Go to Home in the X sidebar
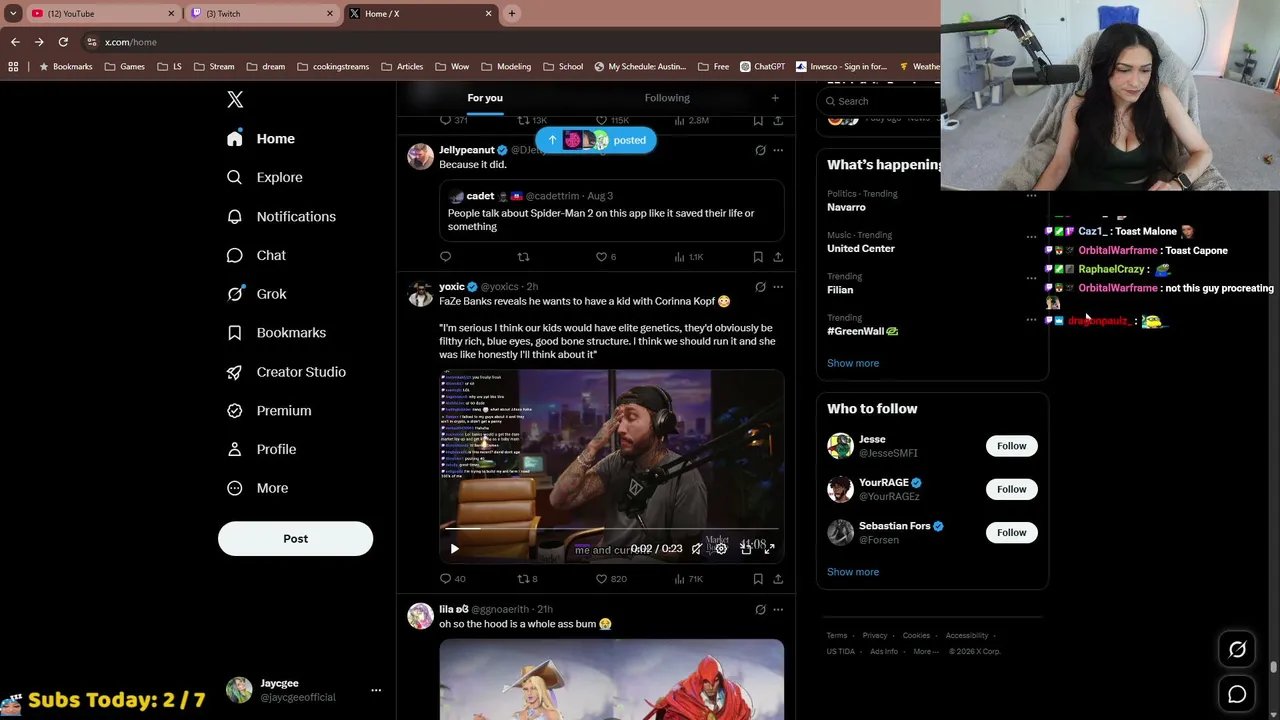Viewport: 1280px width, 720px height. (261, 139)
